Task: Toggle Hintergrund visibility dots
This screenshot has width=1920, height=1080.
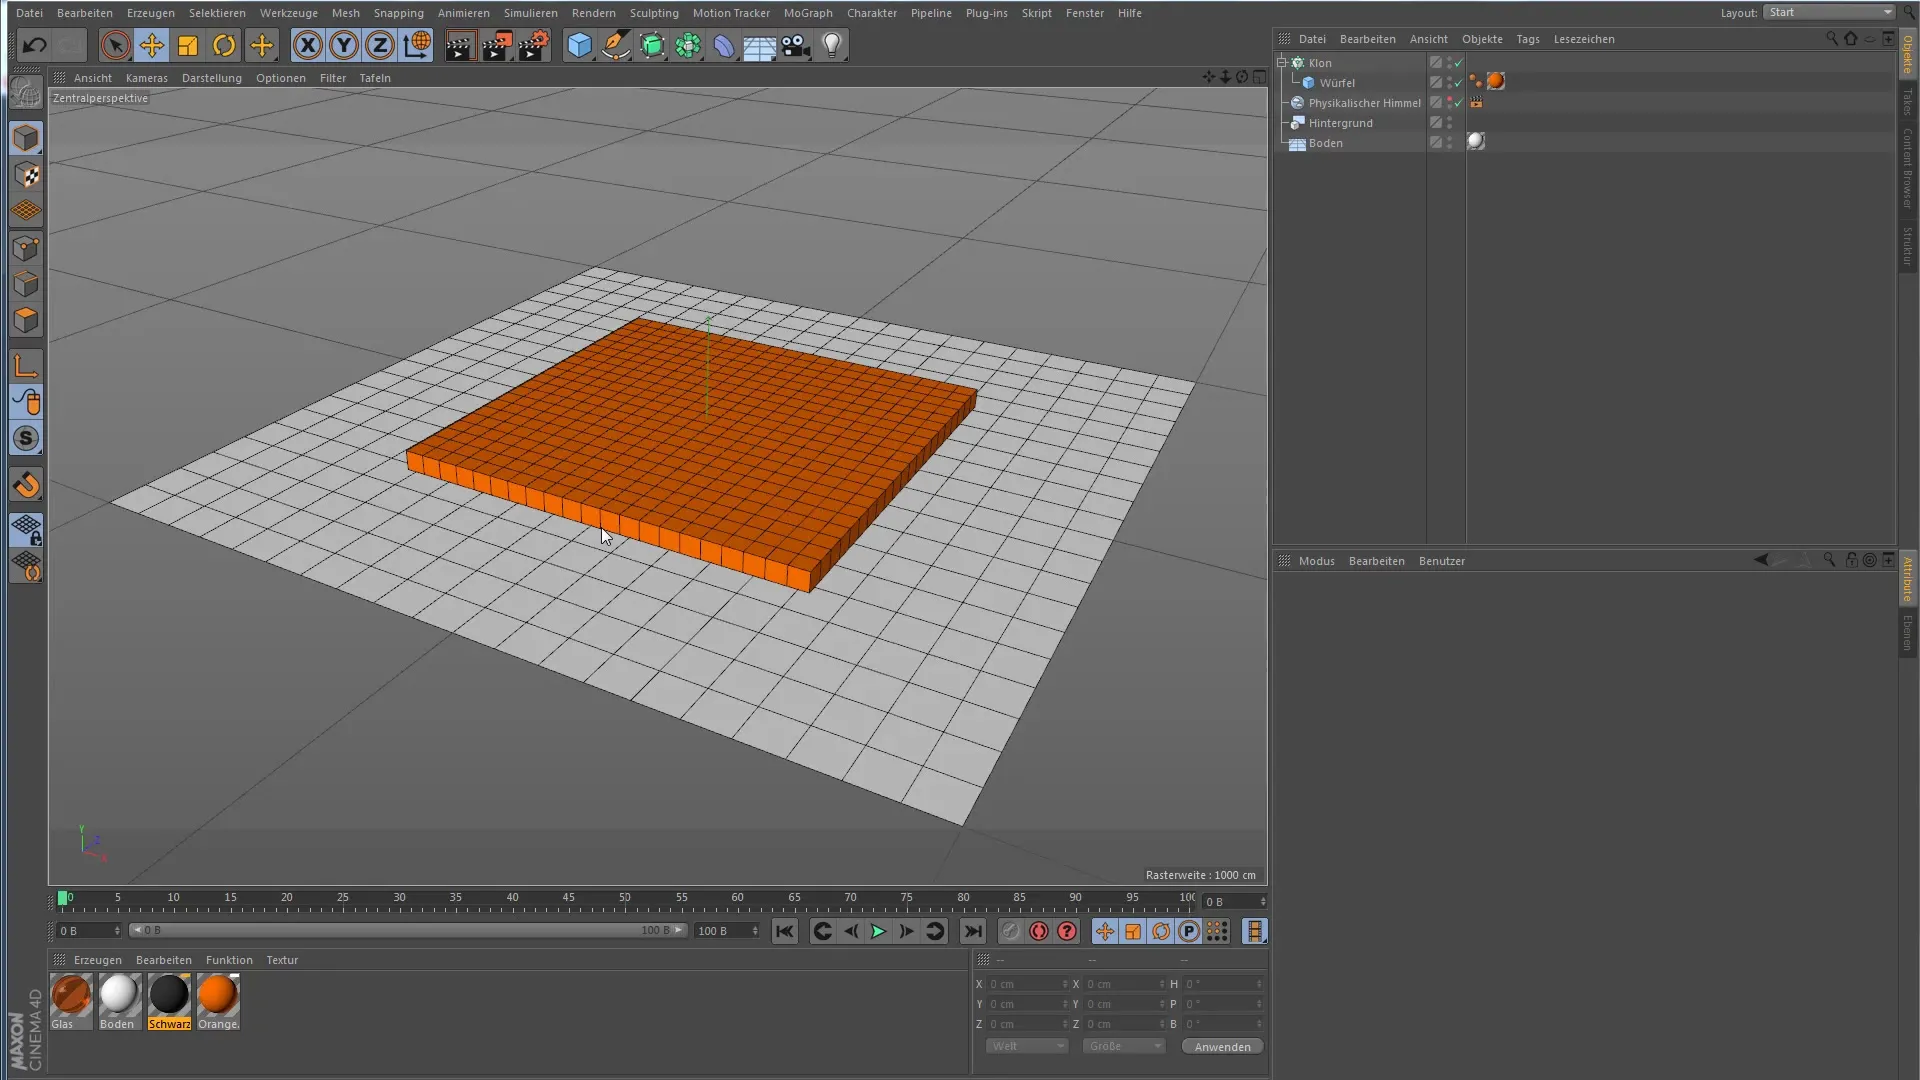Action: click(1450, 123)
